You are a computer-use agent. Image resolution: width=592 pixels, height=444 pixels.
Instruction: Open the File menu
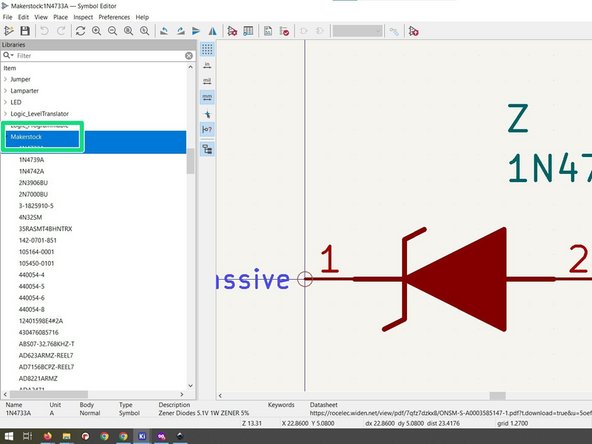pos(8,17)
